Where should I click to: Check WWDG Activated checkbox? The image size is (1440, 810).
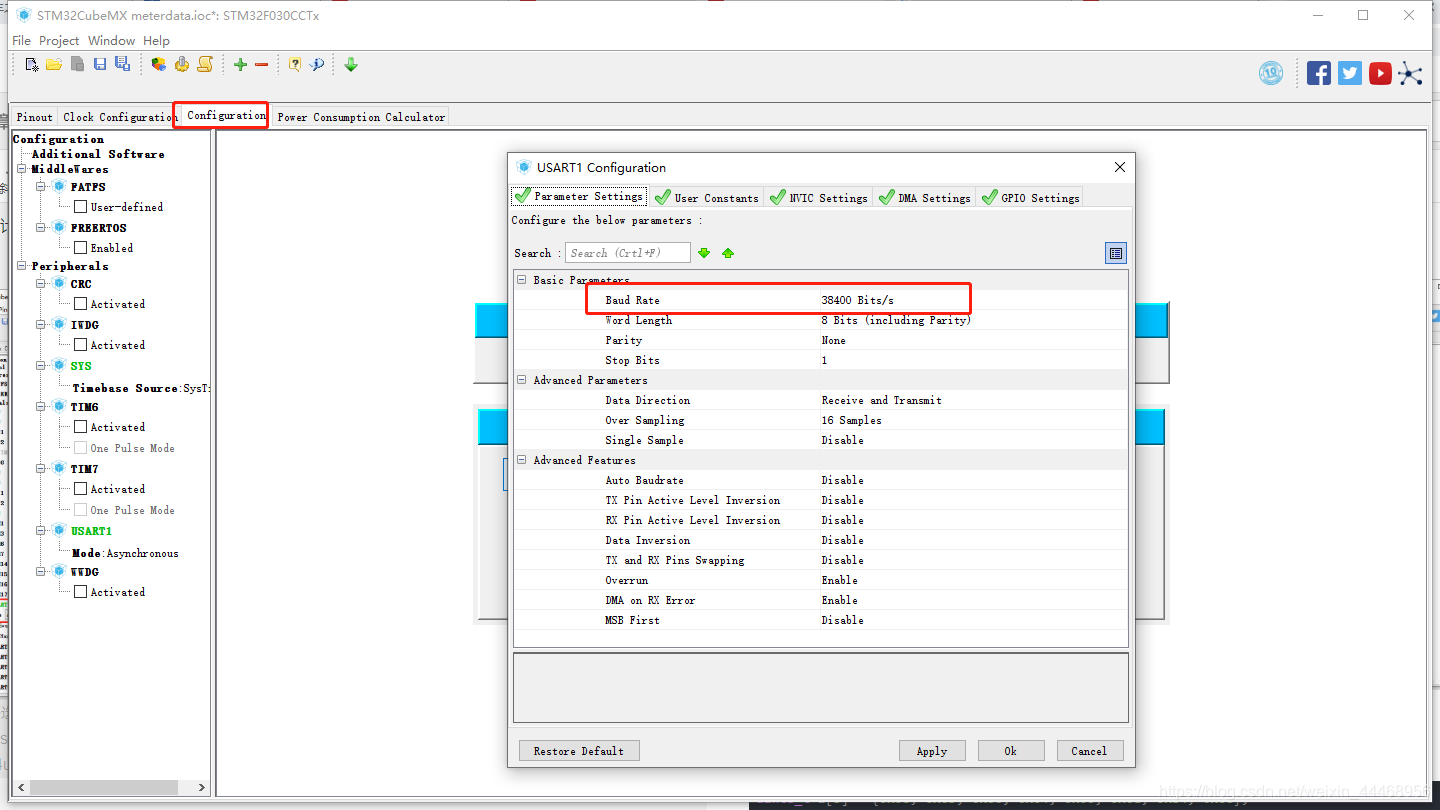click(x=81, y=592)
